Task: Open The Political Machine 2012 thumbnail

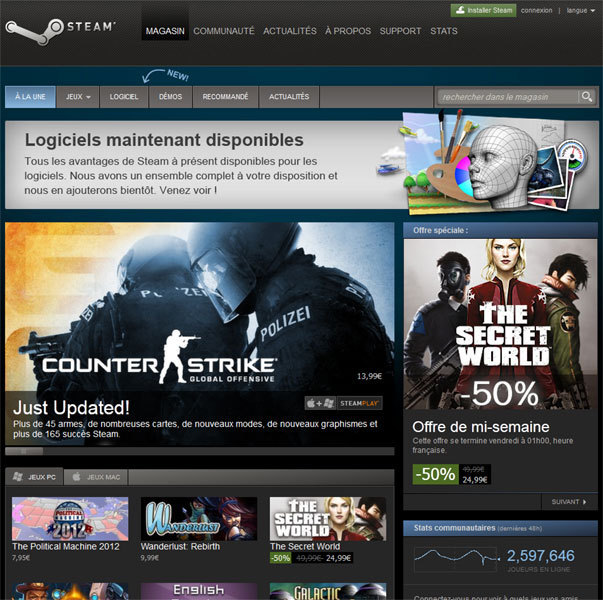Action: tap(70, 518)
